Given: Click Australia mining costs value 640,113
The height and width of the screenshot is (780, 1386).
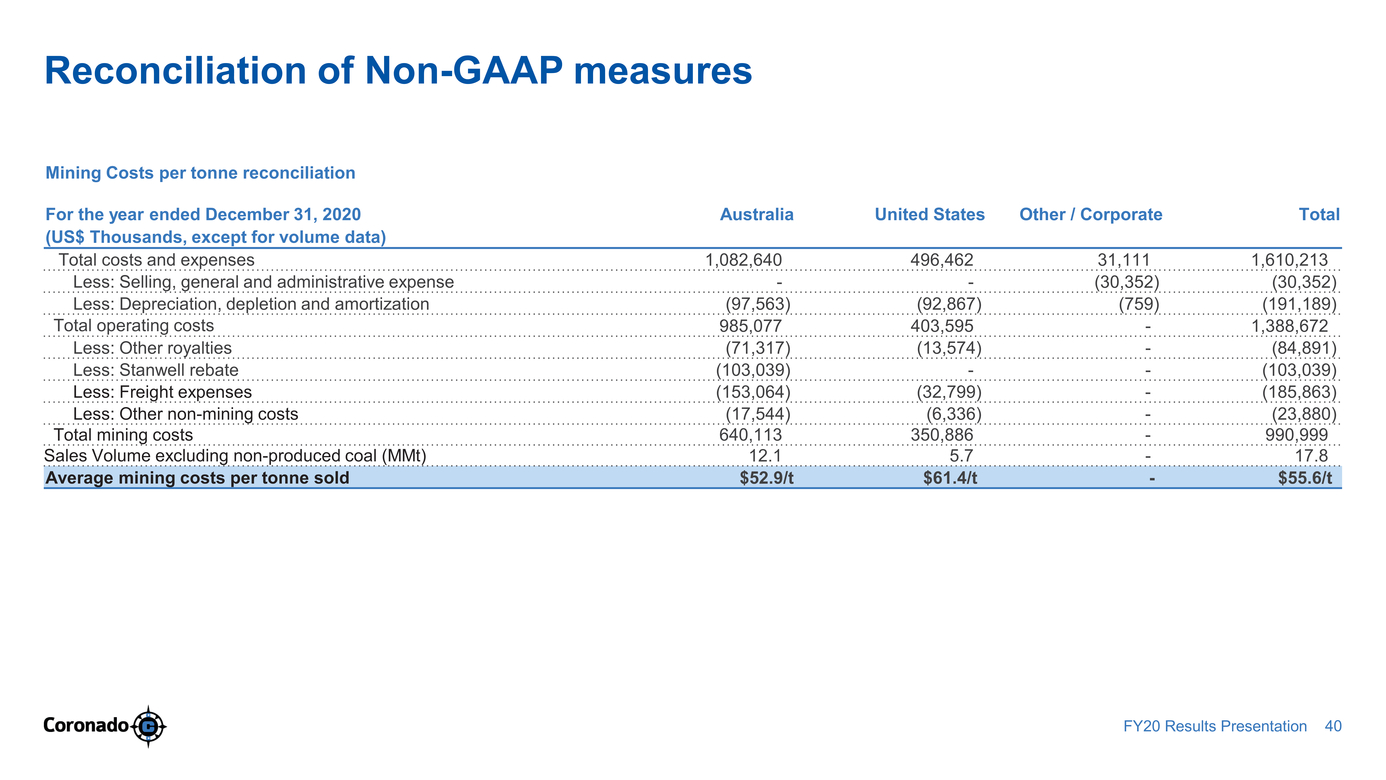Looking at the screenshot, I should click(x=751, y=435).
